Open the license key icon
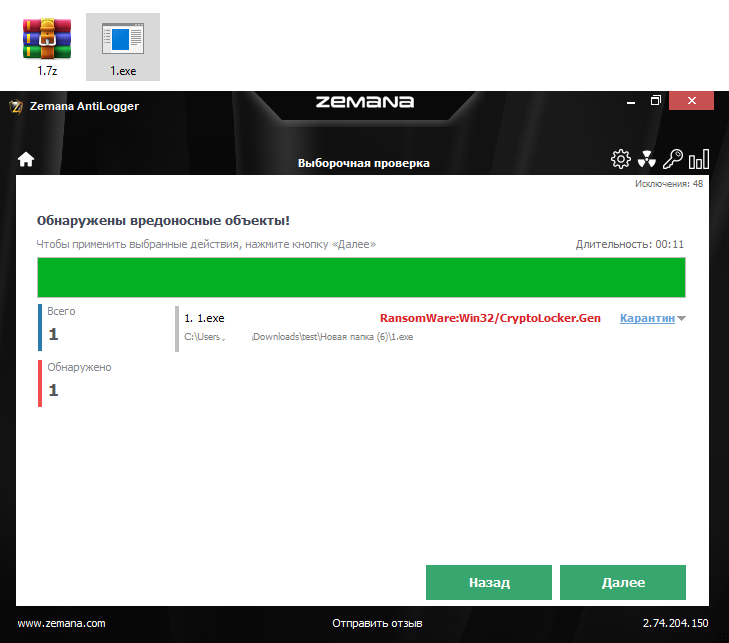 click(673, 159)
